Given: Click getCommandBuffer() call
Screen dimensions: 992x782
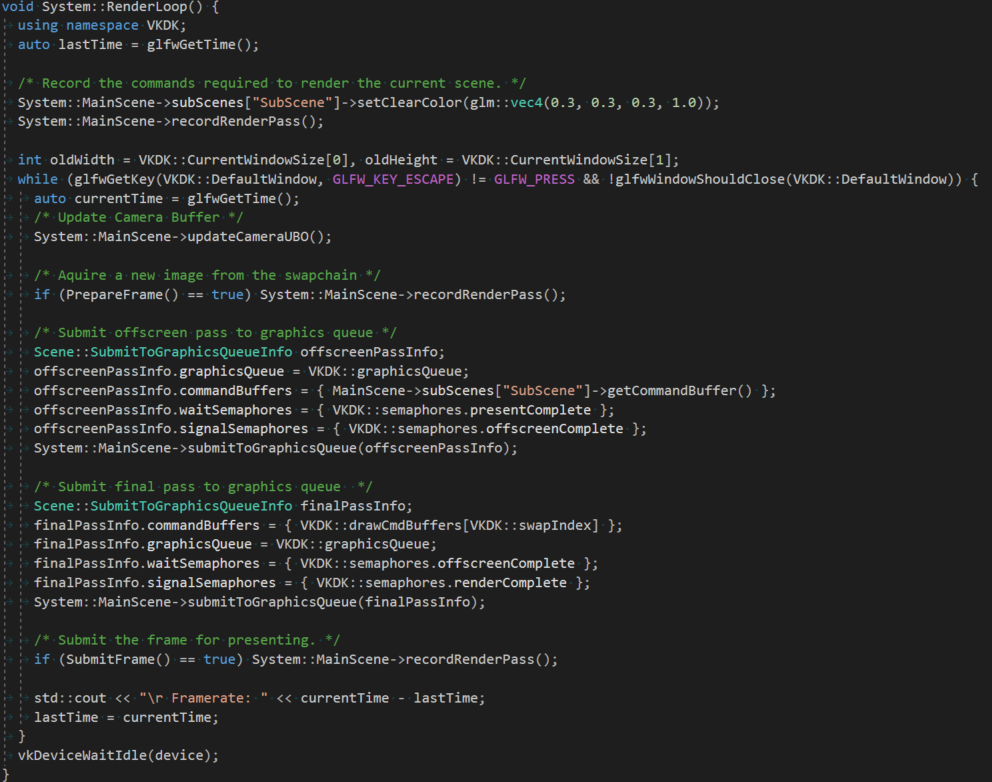Looking at the screenshot, I should 679,391.
